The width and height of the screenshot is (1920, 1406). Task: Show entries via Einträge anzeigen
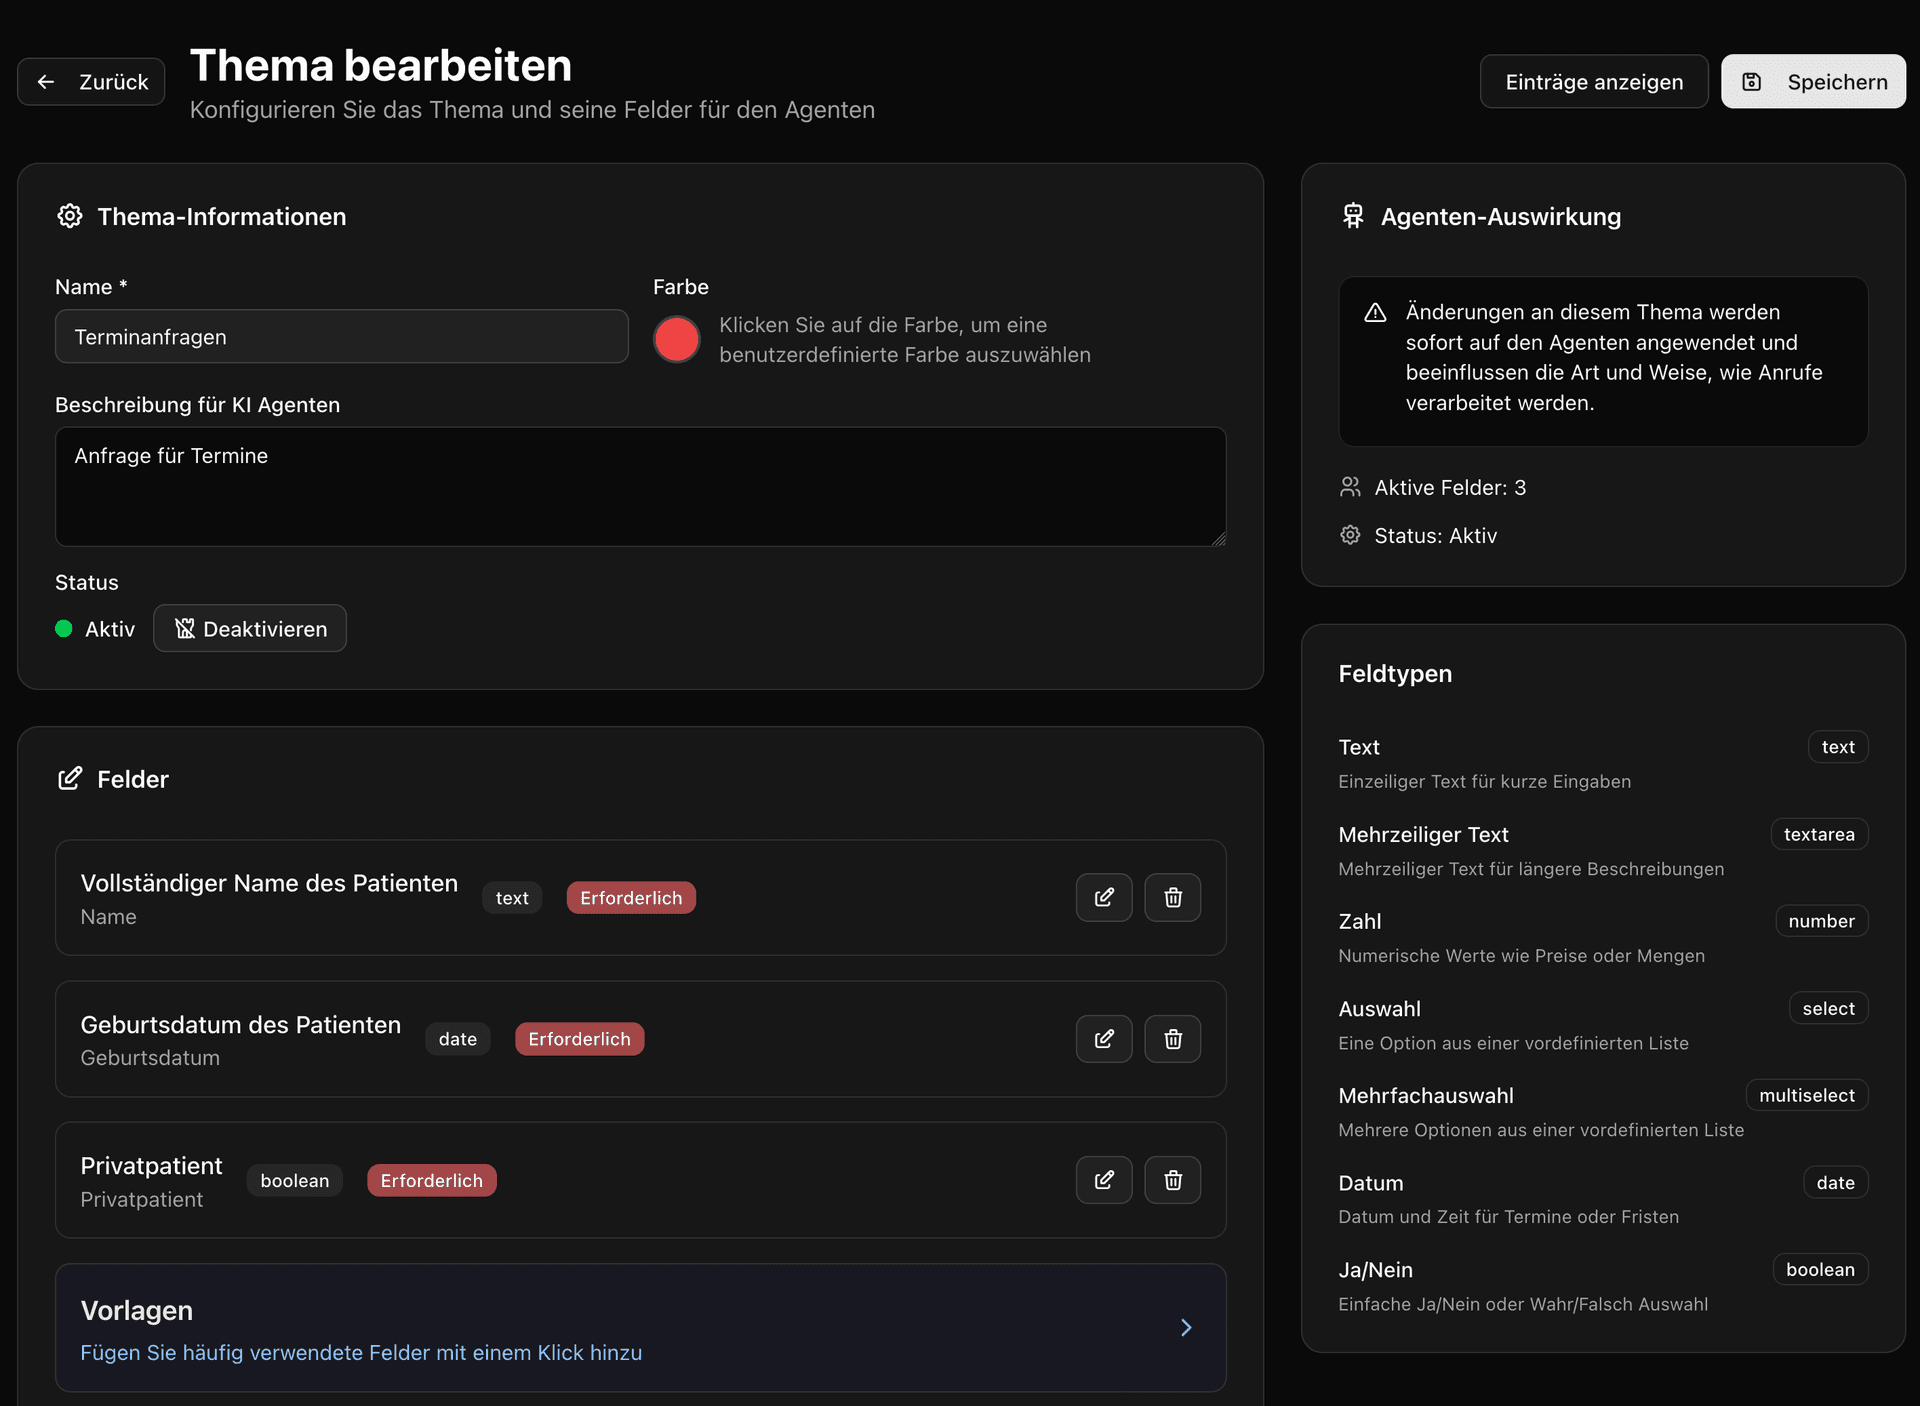[x=1593, y=82]
